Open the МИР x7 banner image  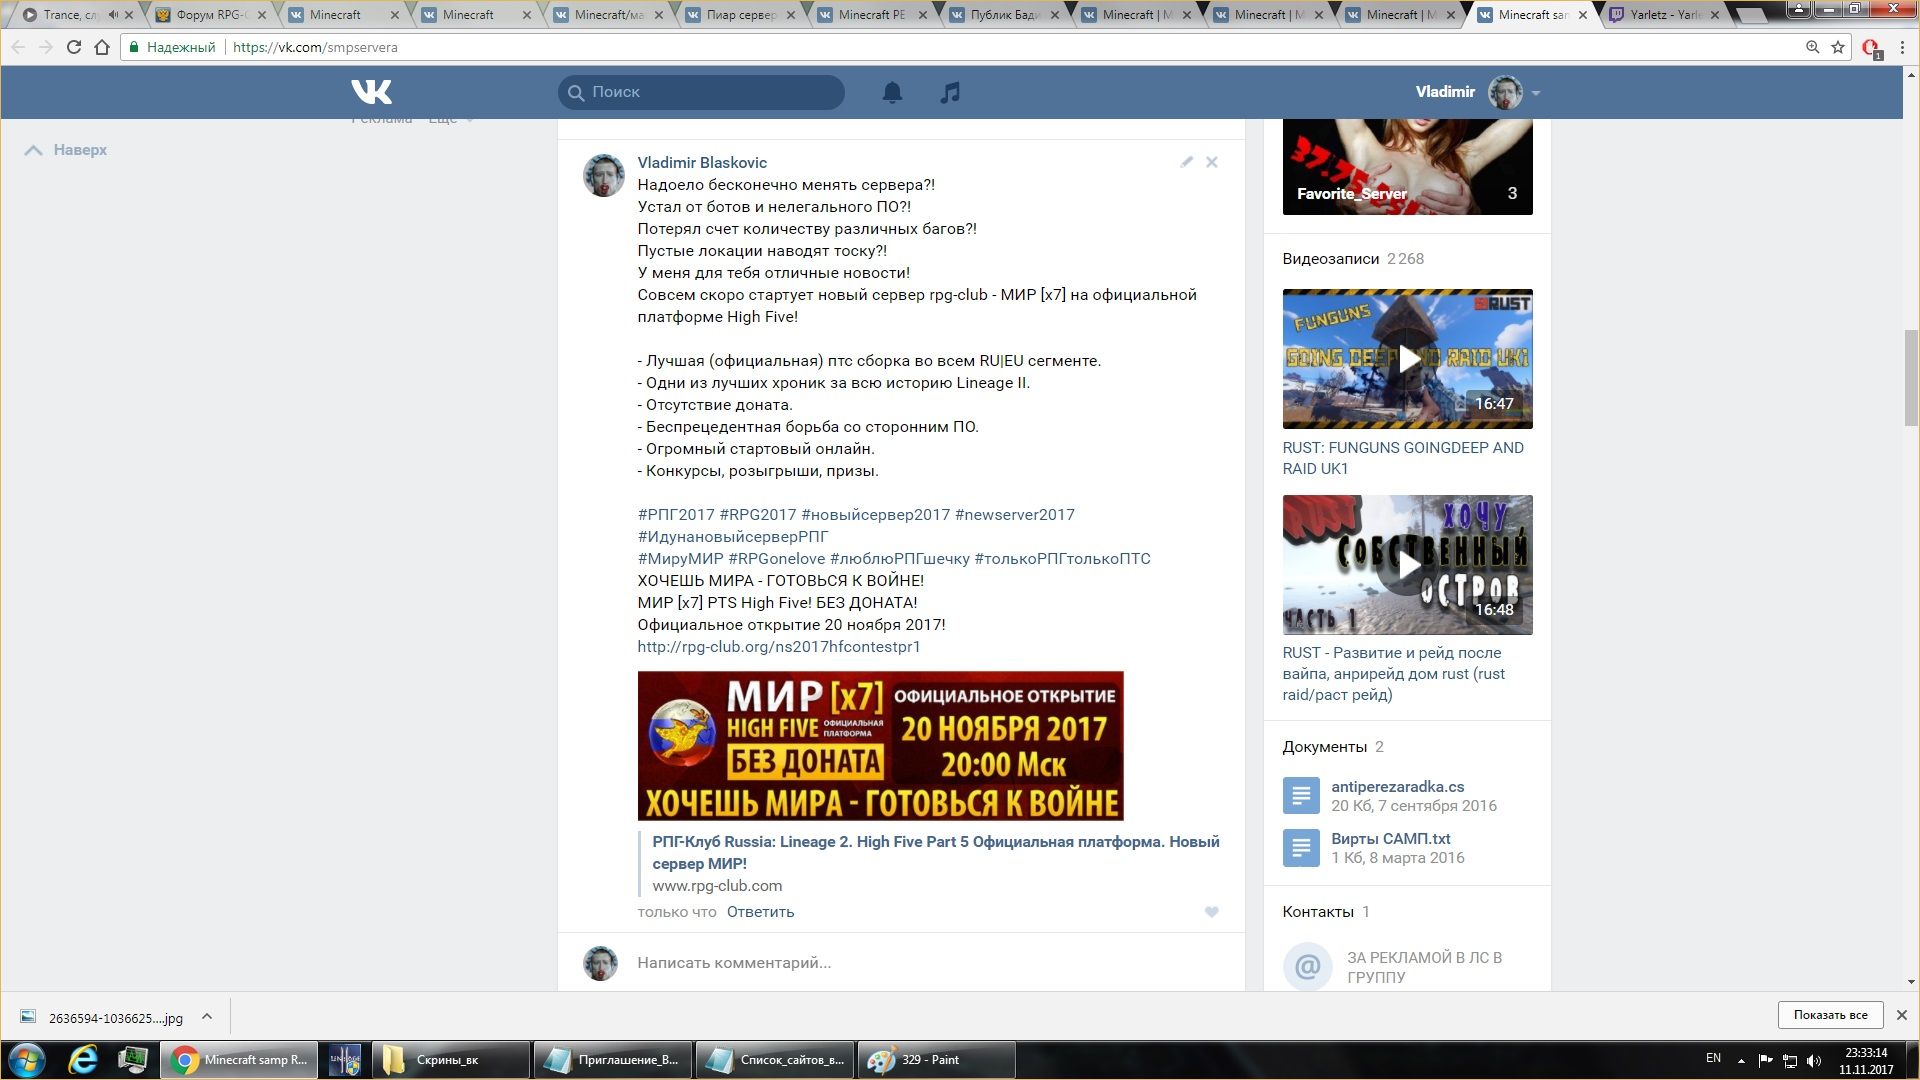880,746
